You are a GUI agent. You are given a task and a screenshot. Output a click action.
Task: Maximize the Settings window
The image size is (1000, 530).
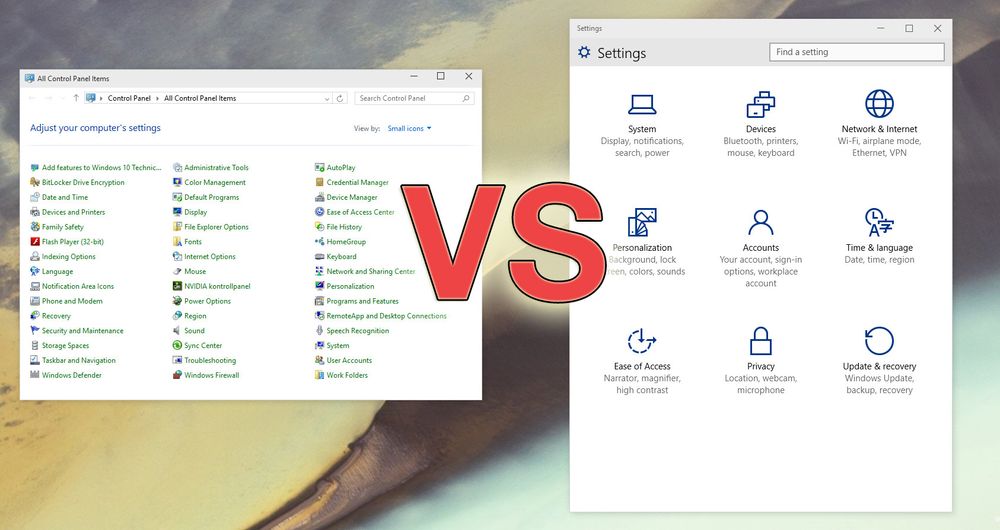click(909, 28)
